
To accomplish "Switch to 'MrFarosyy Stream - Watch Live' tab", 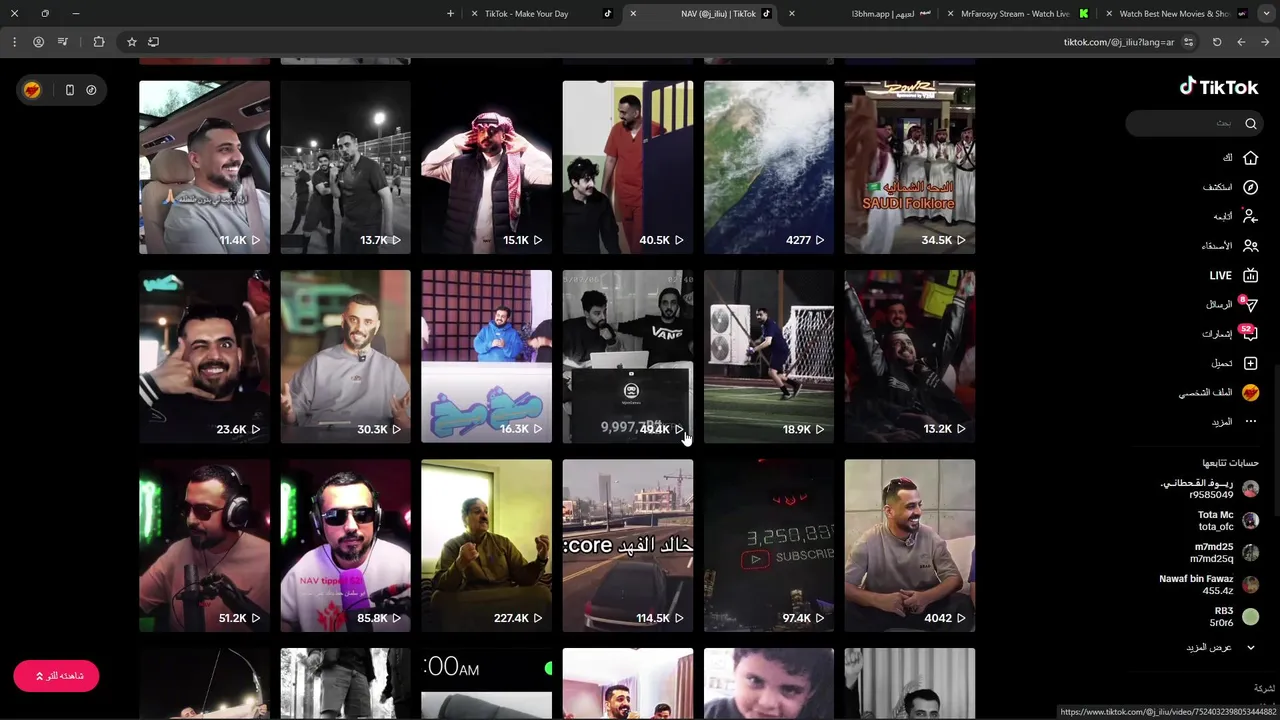I will pos(1019,14).
